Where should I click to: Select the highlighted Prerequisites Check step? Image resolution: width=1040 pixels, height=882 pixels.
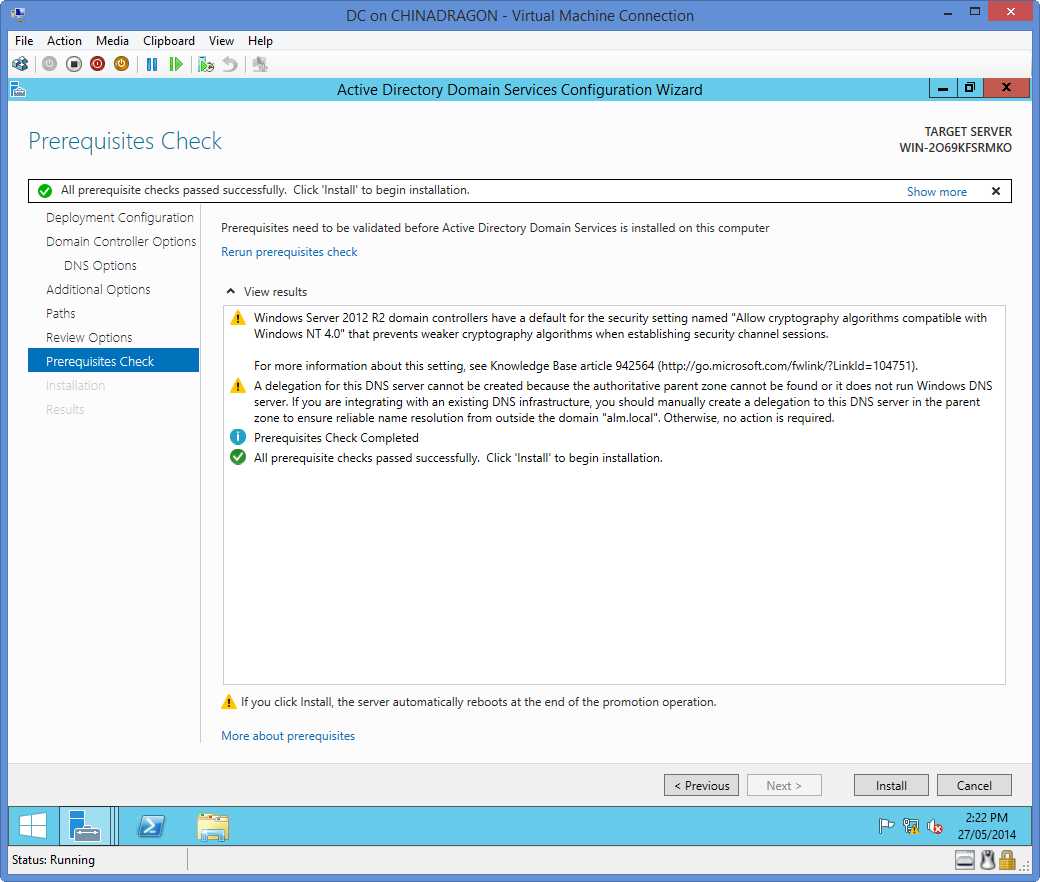click(x=113, y=361)
